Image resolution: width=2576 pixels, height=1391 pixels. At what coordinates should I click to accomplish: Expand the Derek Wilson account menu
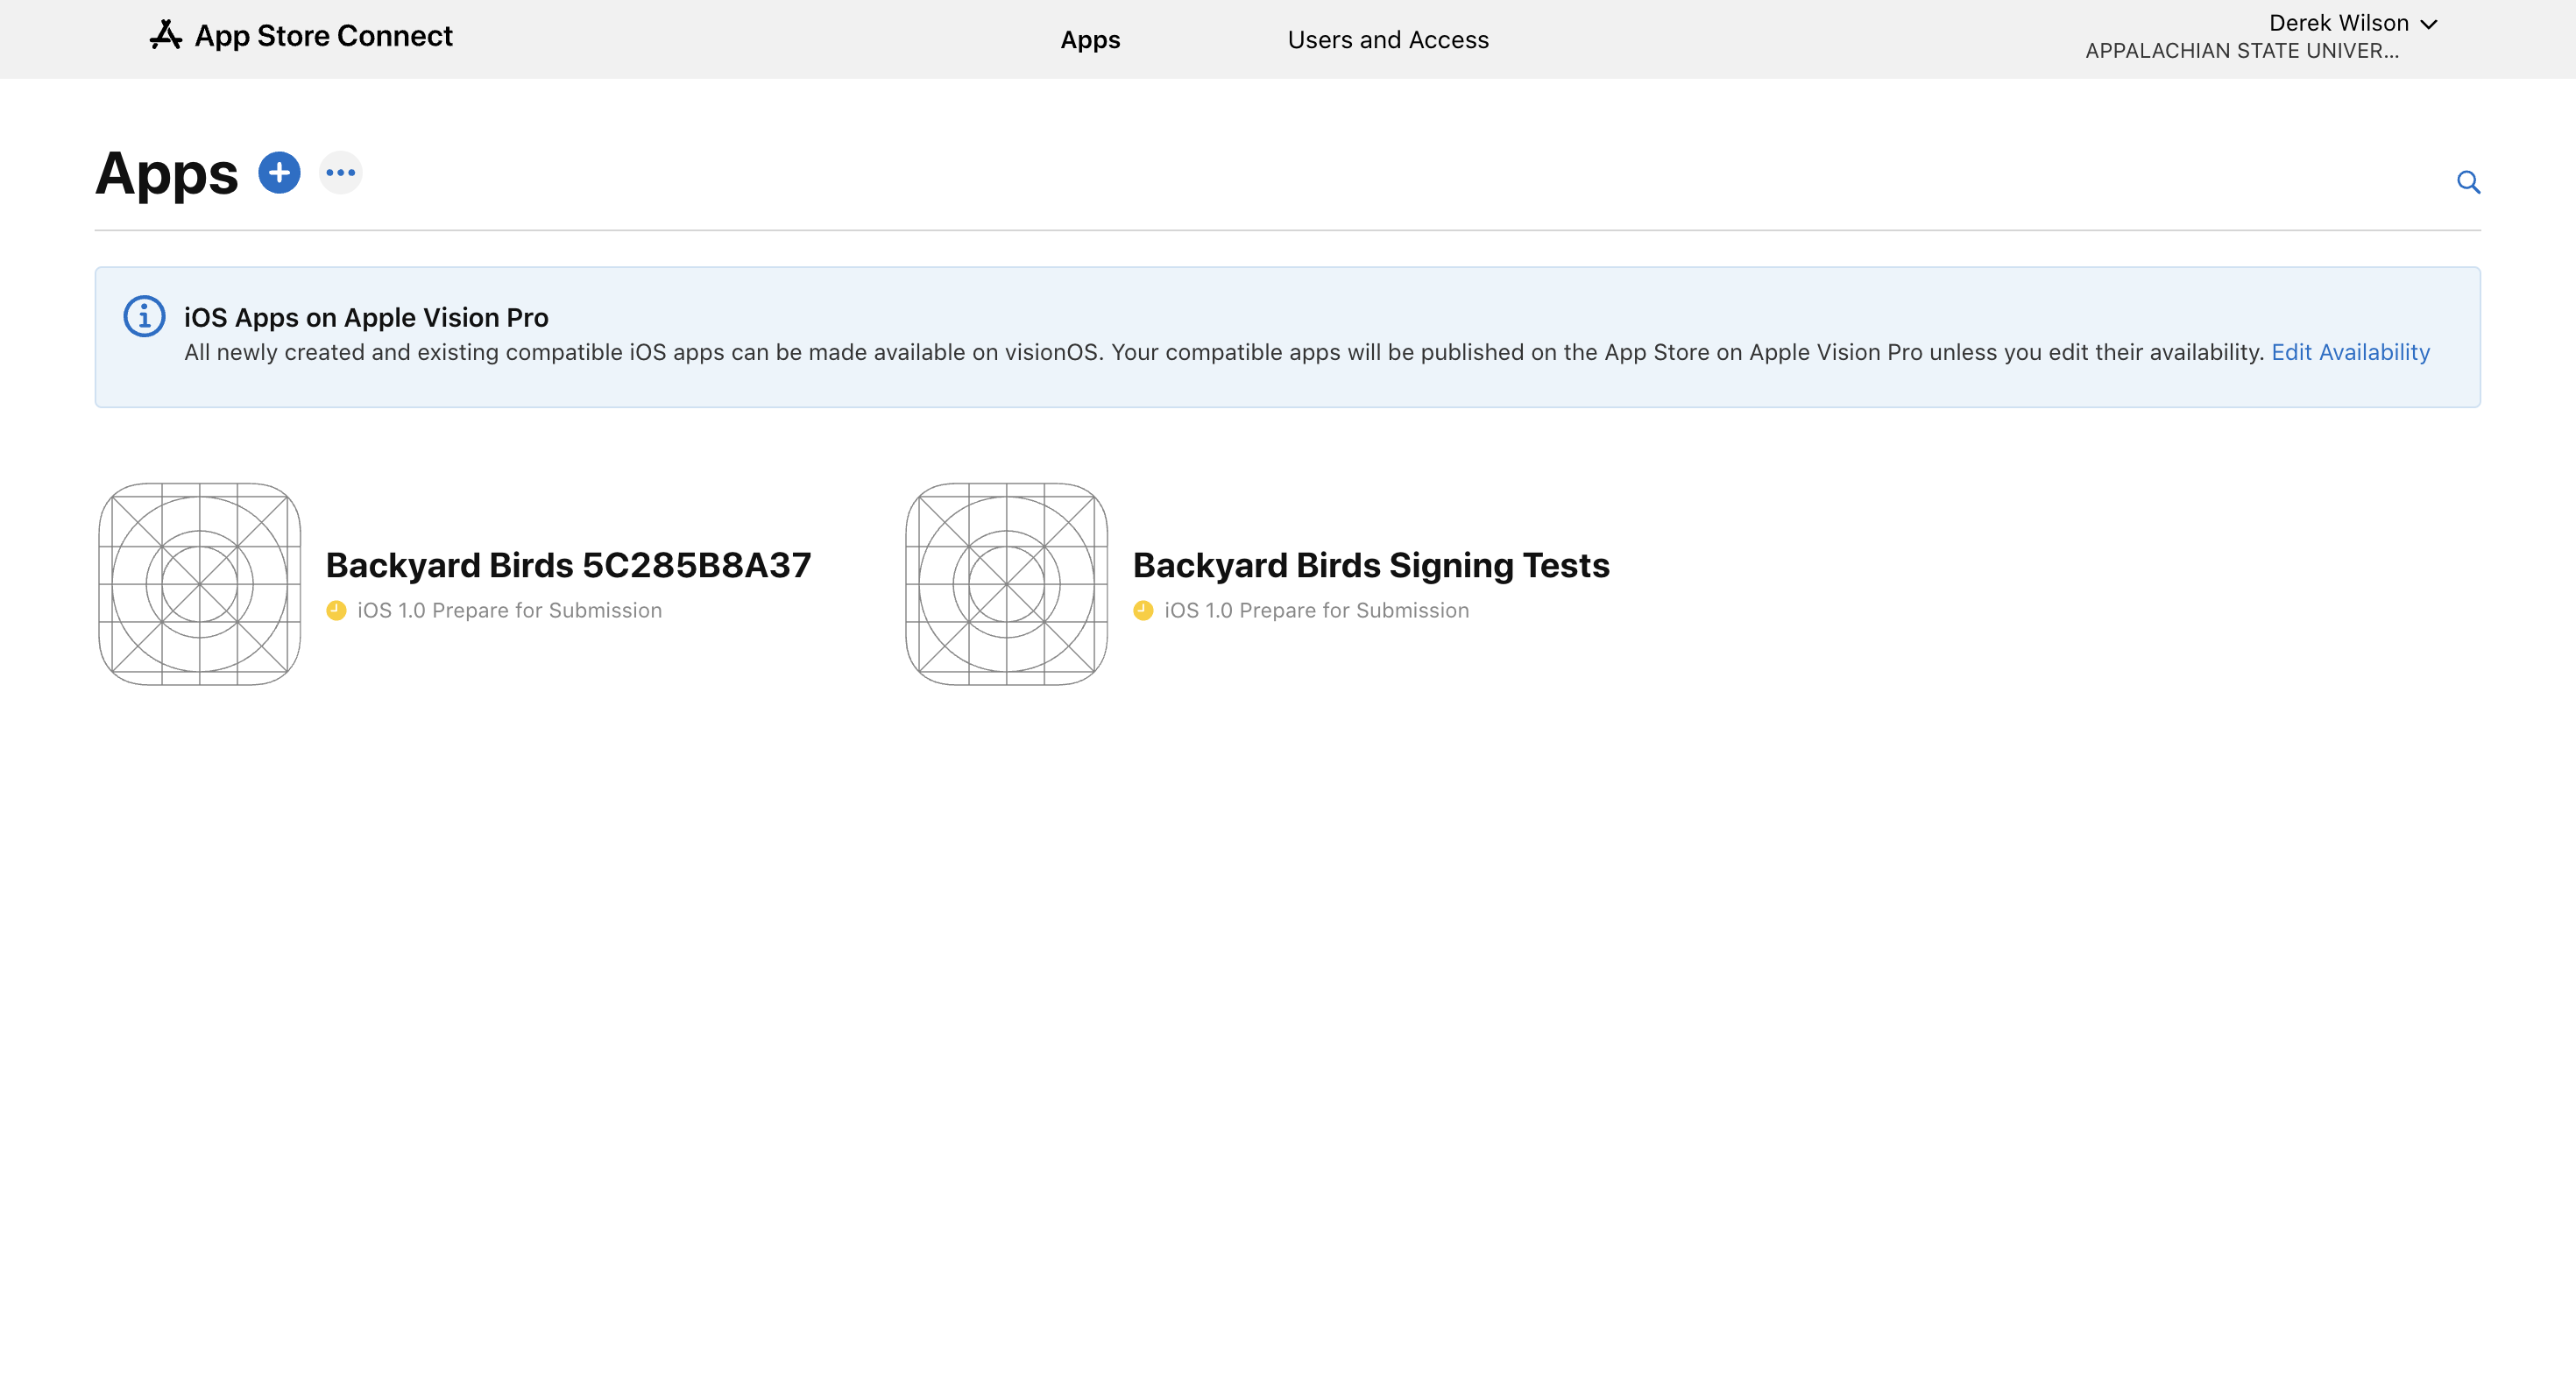coord(2352,23)
